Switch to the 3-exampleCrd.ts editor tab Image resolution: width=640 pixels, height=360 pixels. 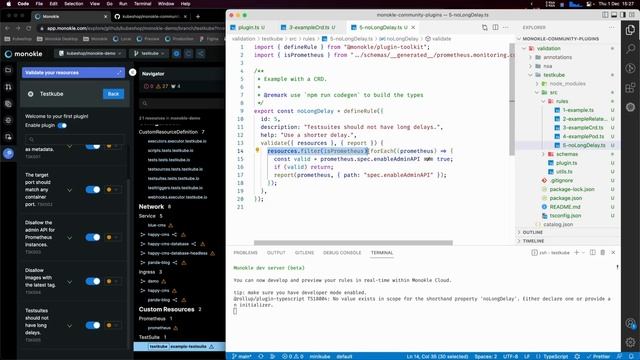pos(308,27)
